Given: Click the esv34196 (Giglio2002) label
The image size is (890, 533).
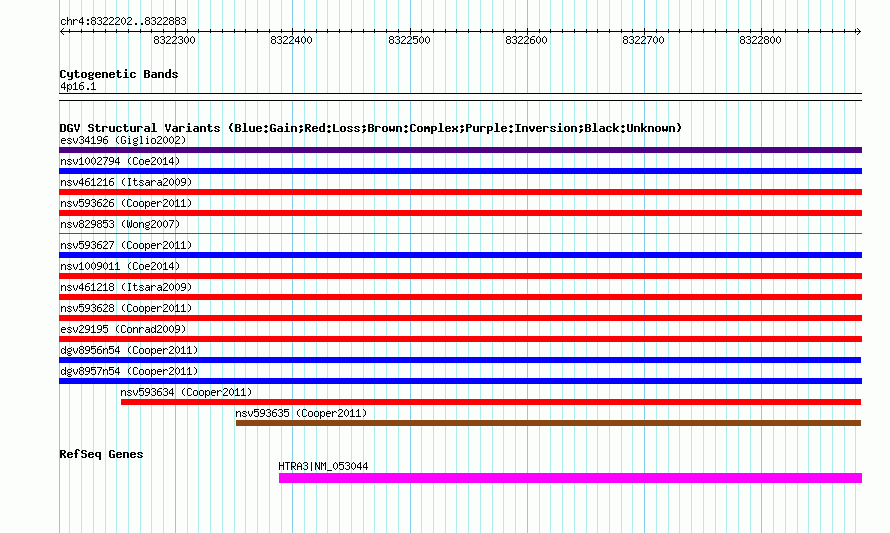Looking at the screenshot, I should (123, 140).
